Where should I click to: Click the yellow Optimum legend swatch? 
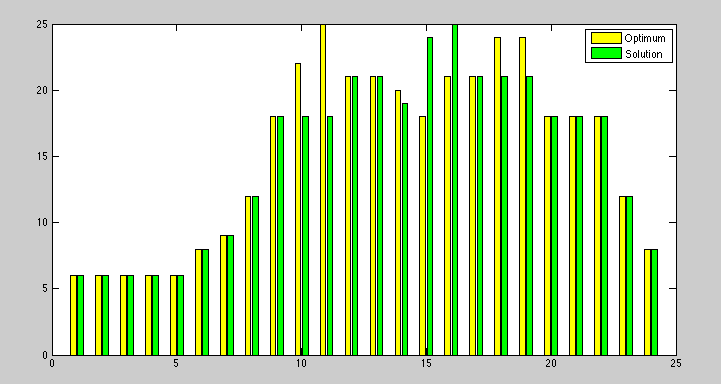tap(606, 38)
